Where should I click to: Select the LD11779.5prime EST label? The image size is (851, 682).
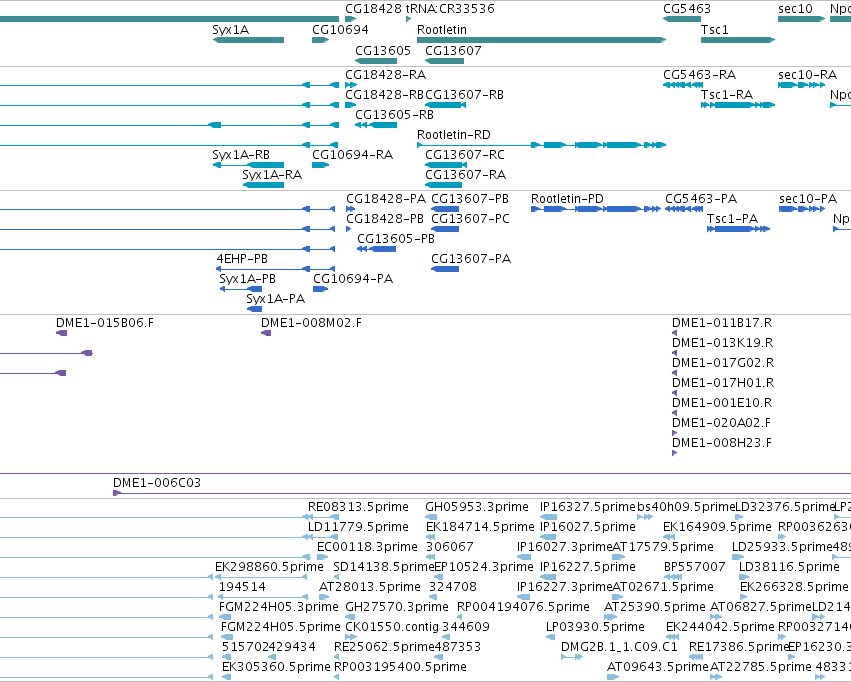[358, 527]
